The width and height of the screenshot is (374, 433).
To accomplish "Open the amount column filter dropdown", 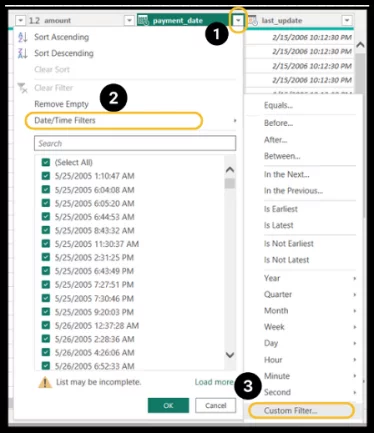I will pyautogui.click(x=129, y=21).
